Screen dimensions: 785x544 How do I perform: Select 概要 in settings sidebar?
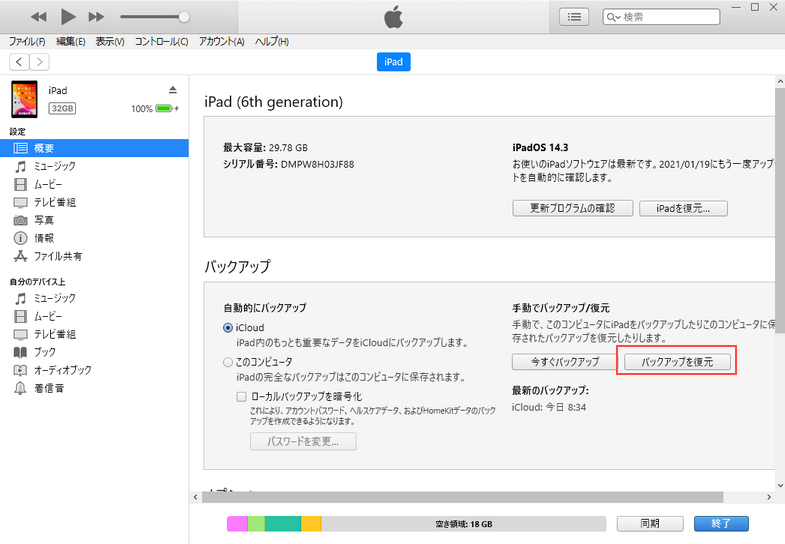(x=94, y=148)
